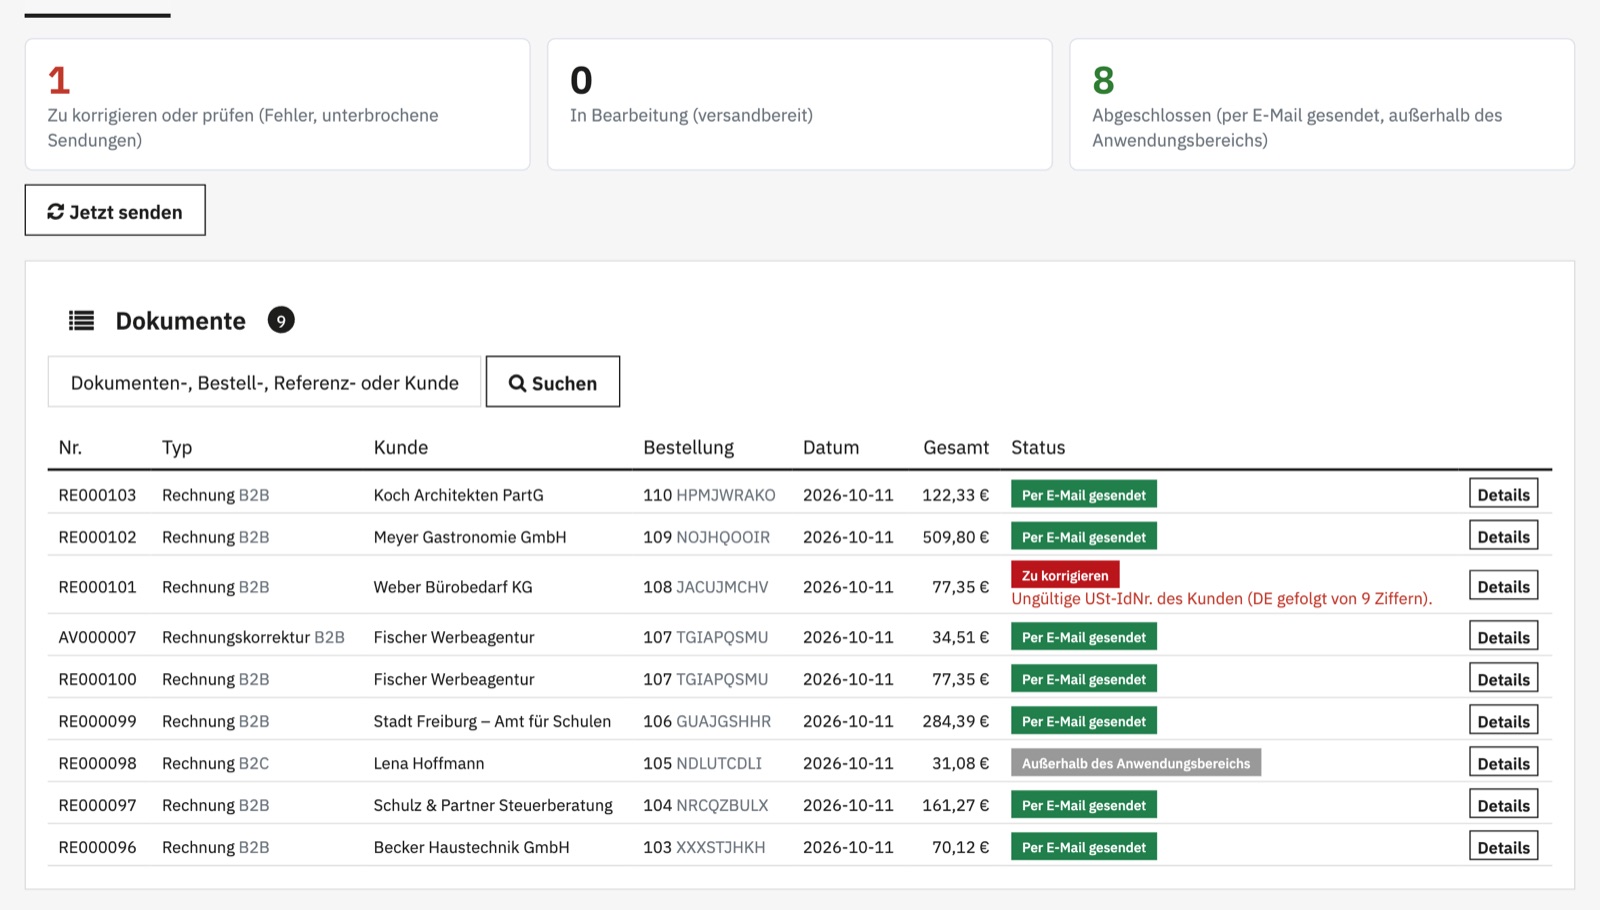Click customer Becker Haustechnik GmbH
Image resolution: width=1600 pixels, height=910 pixels.
click(472, 847)
